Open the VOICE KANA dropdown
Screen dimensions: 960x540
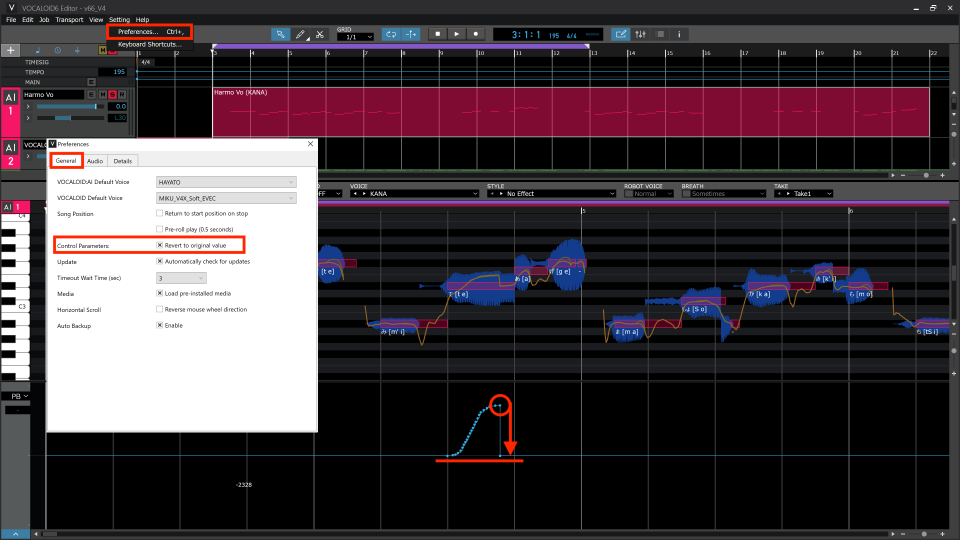pyautogui.click(x=414, y=193)
